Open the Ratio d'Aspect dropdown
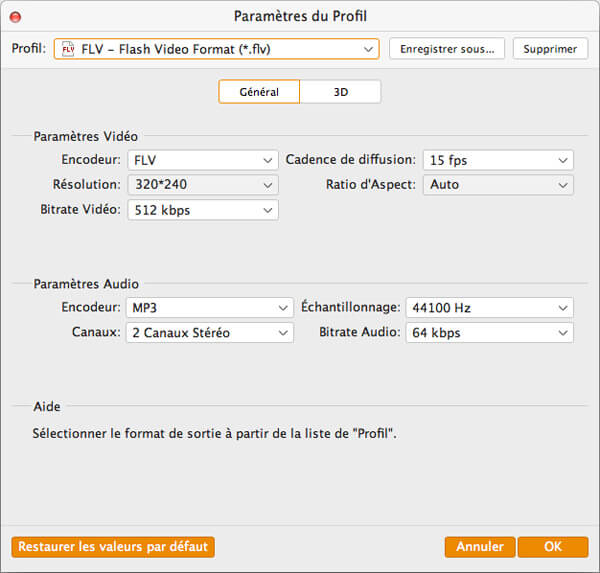Image resolution: width=600 pixels, height=573 pixels. coord(497,185)
